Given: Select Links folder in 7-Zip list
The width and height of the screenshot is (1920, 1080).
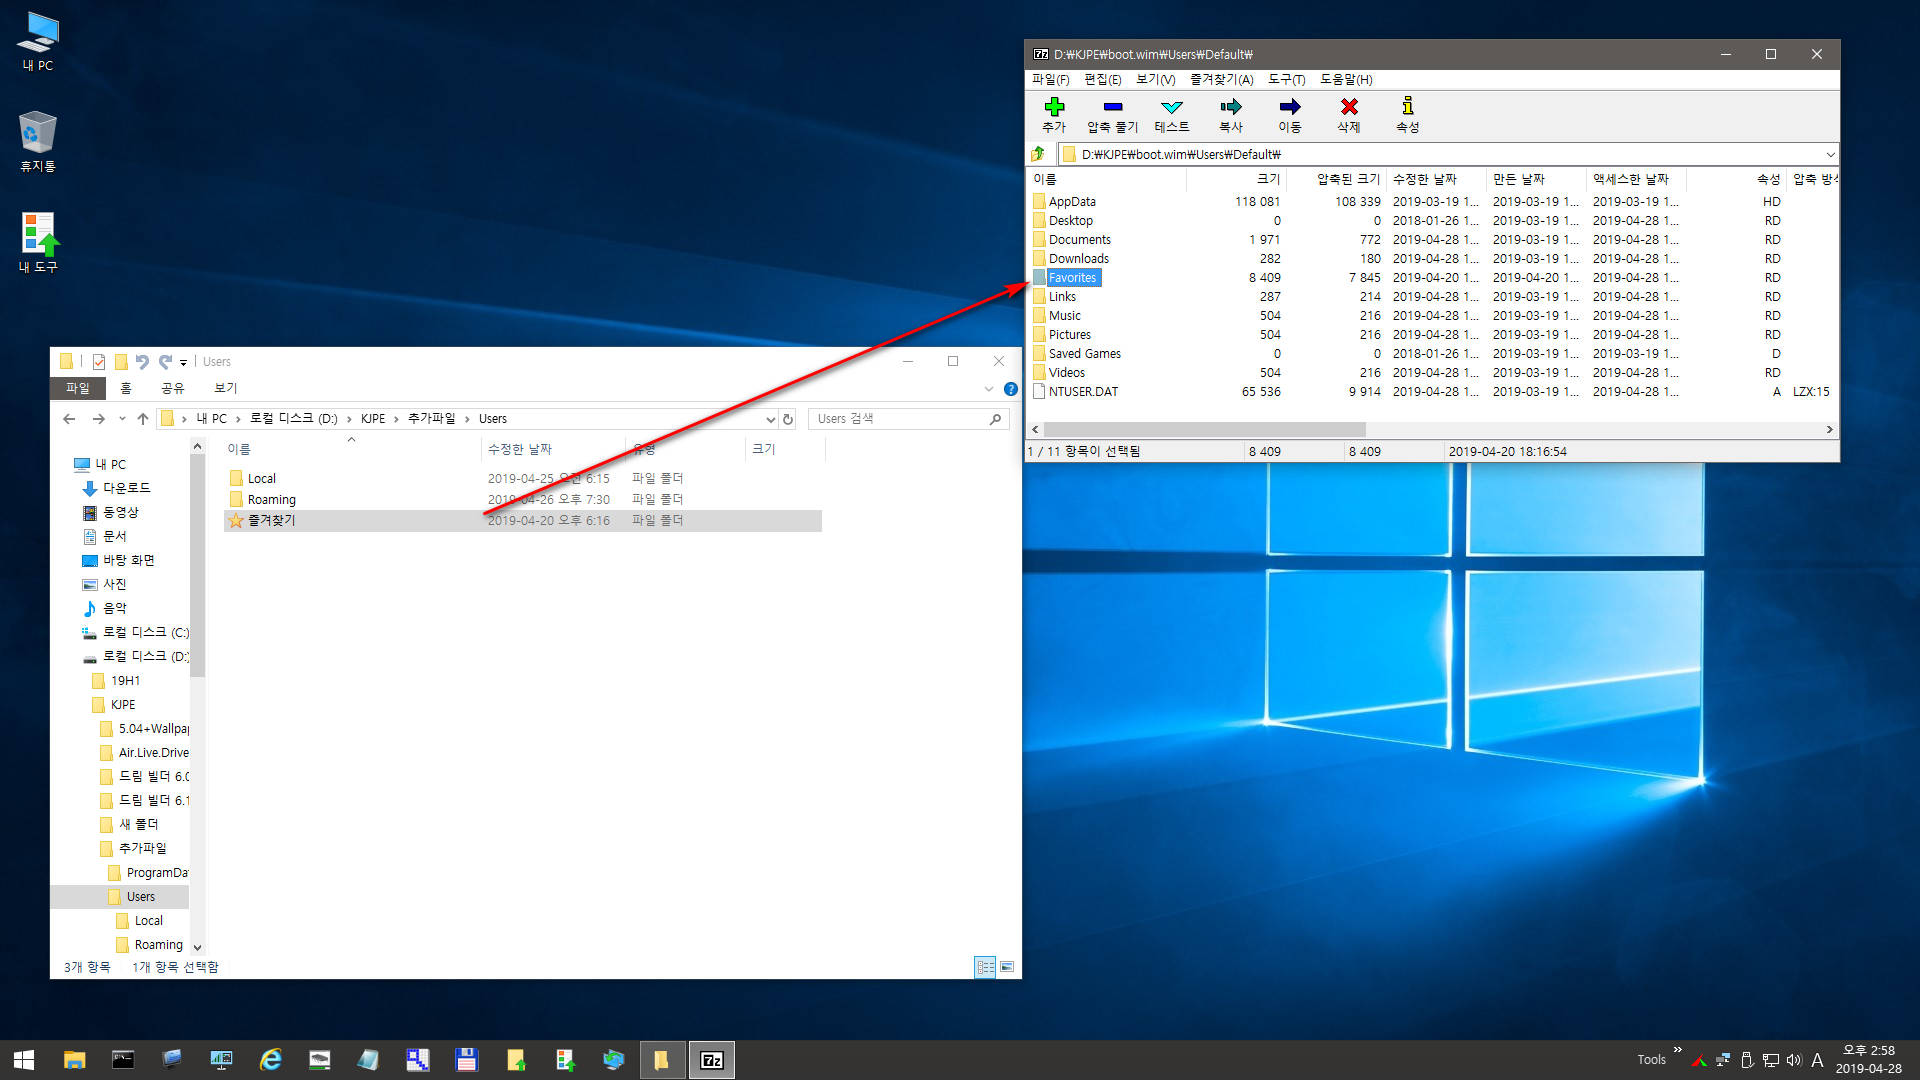Looking at the screenshot, I should 1062,296.
